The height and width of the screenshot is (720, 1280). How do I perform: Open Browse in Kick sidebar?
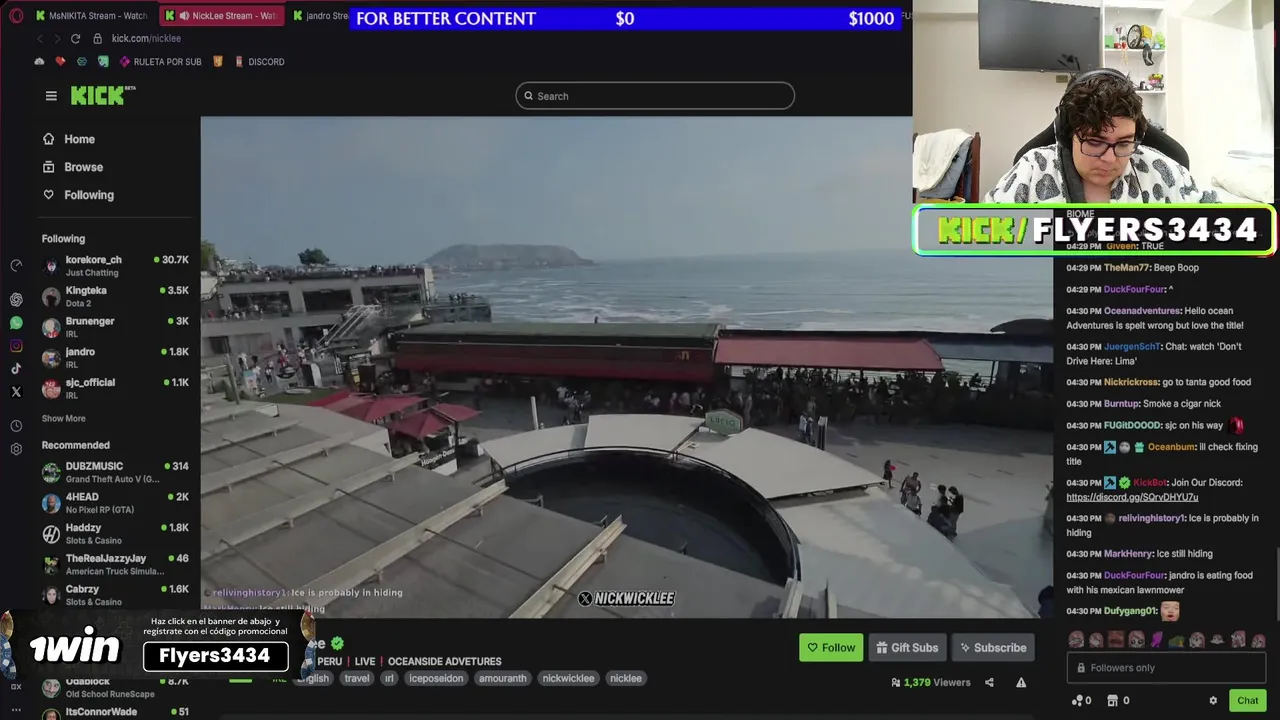coord(72,167)
